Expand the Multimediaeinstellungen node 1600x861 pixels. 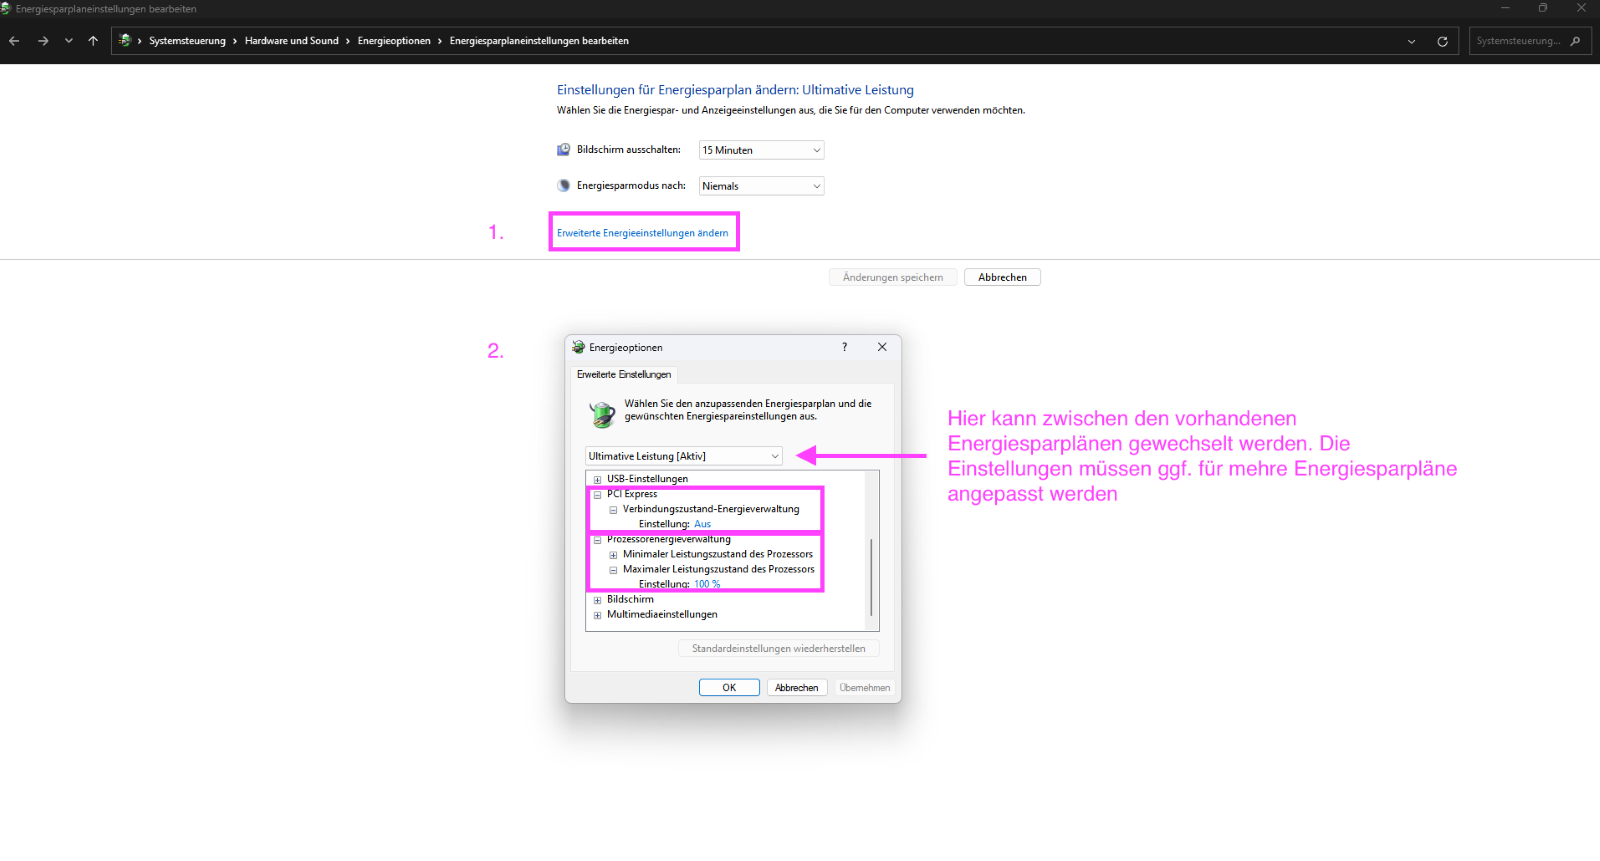pyautogui.click(x=597, y=615)
